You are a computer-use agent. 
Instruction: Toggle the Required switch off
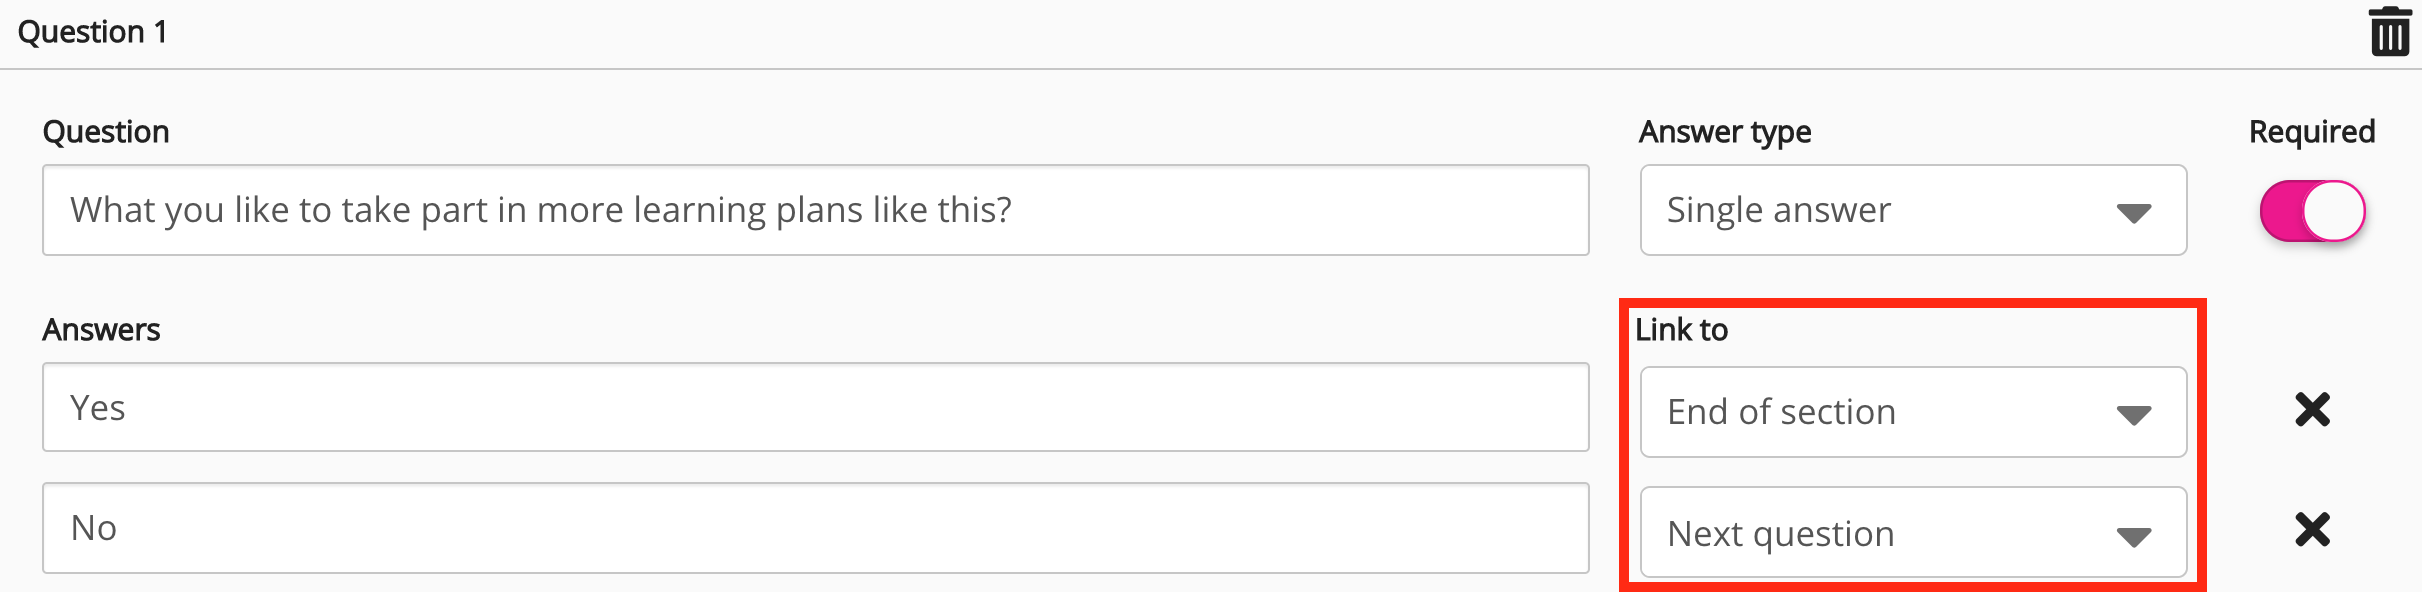coord(2311,211)
